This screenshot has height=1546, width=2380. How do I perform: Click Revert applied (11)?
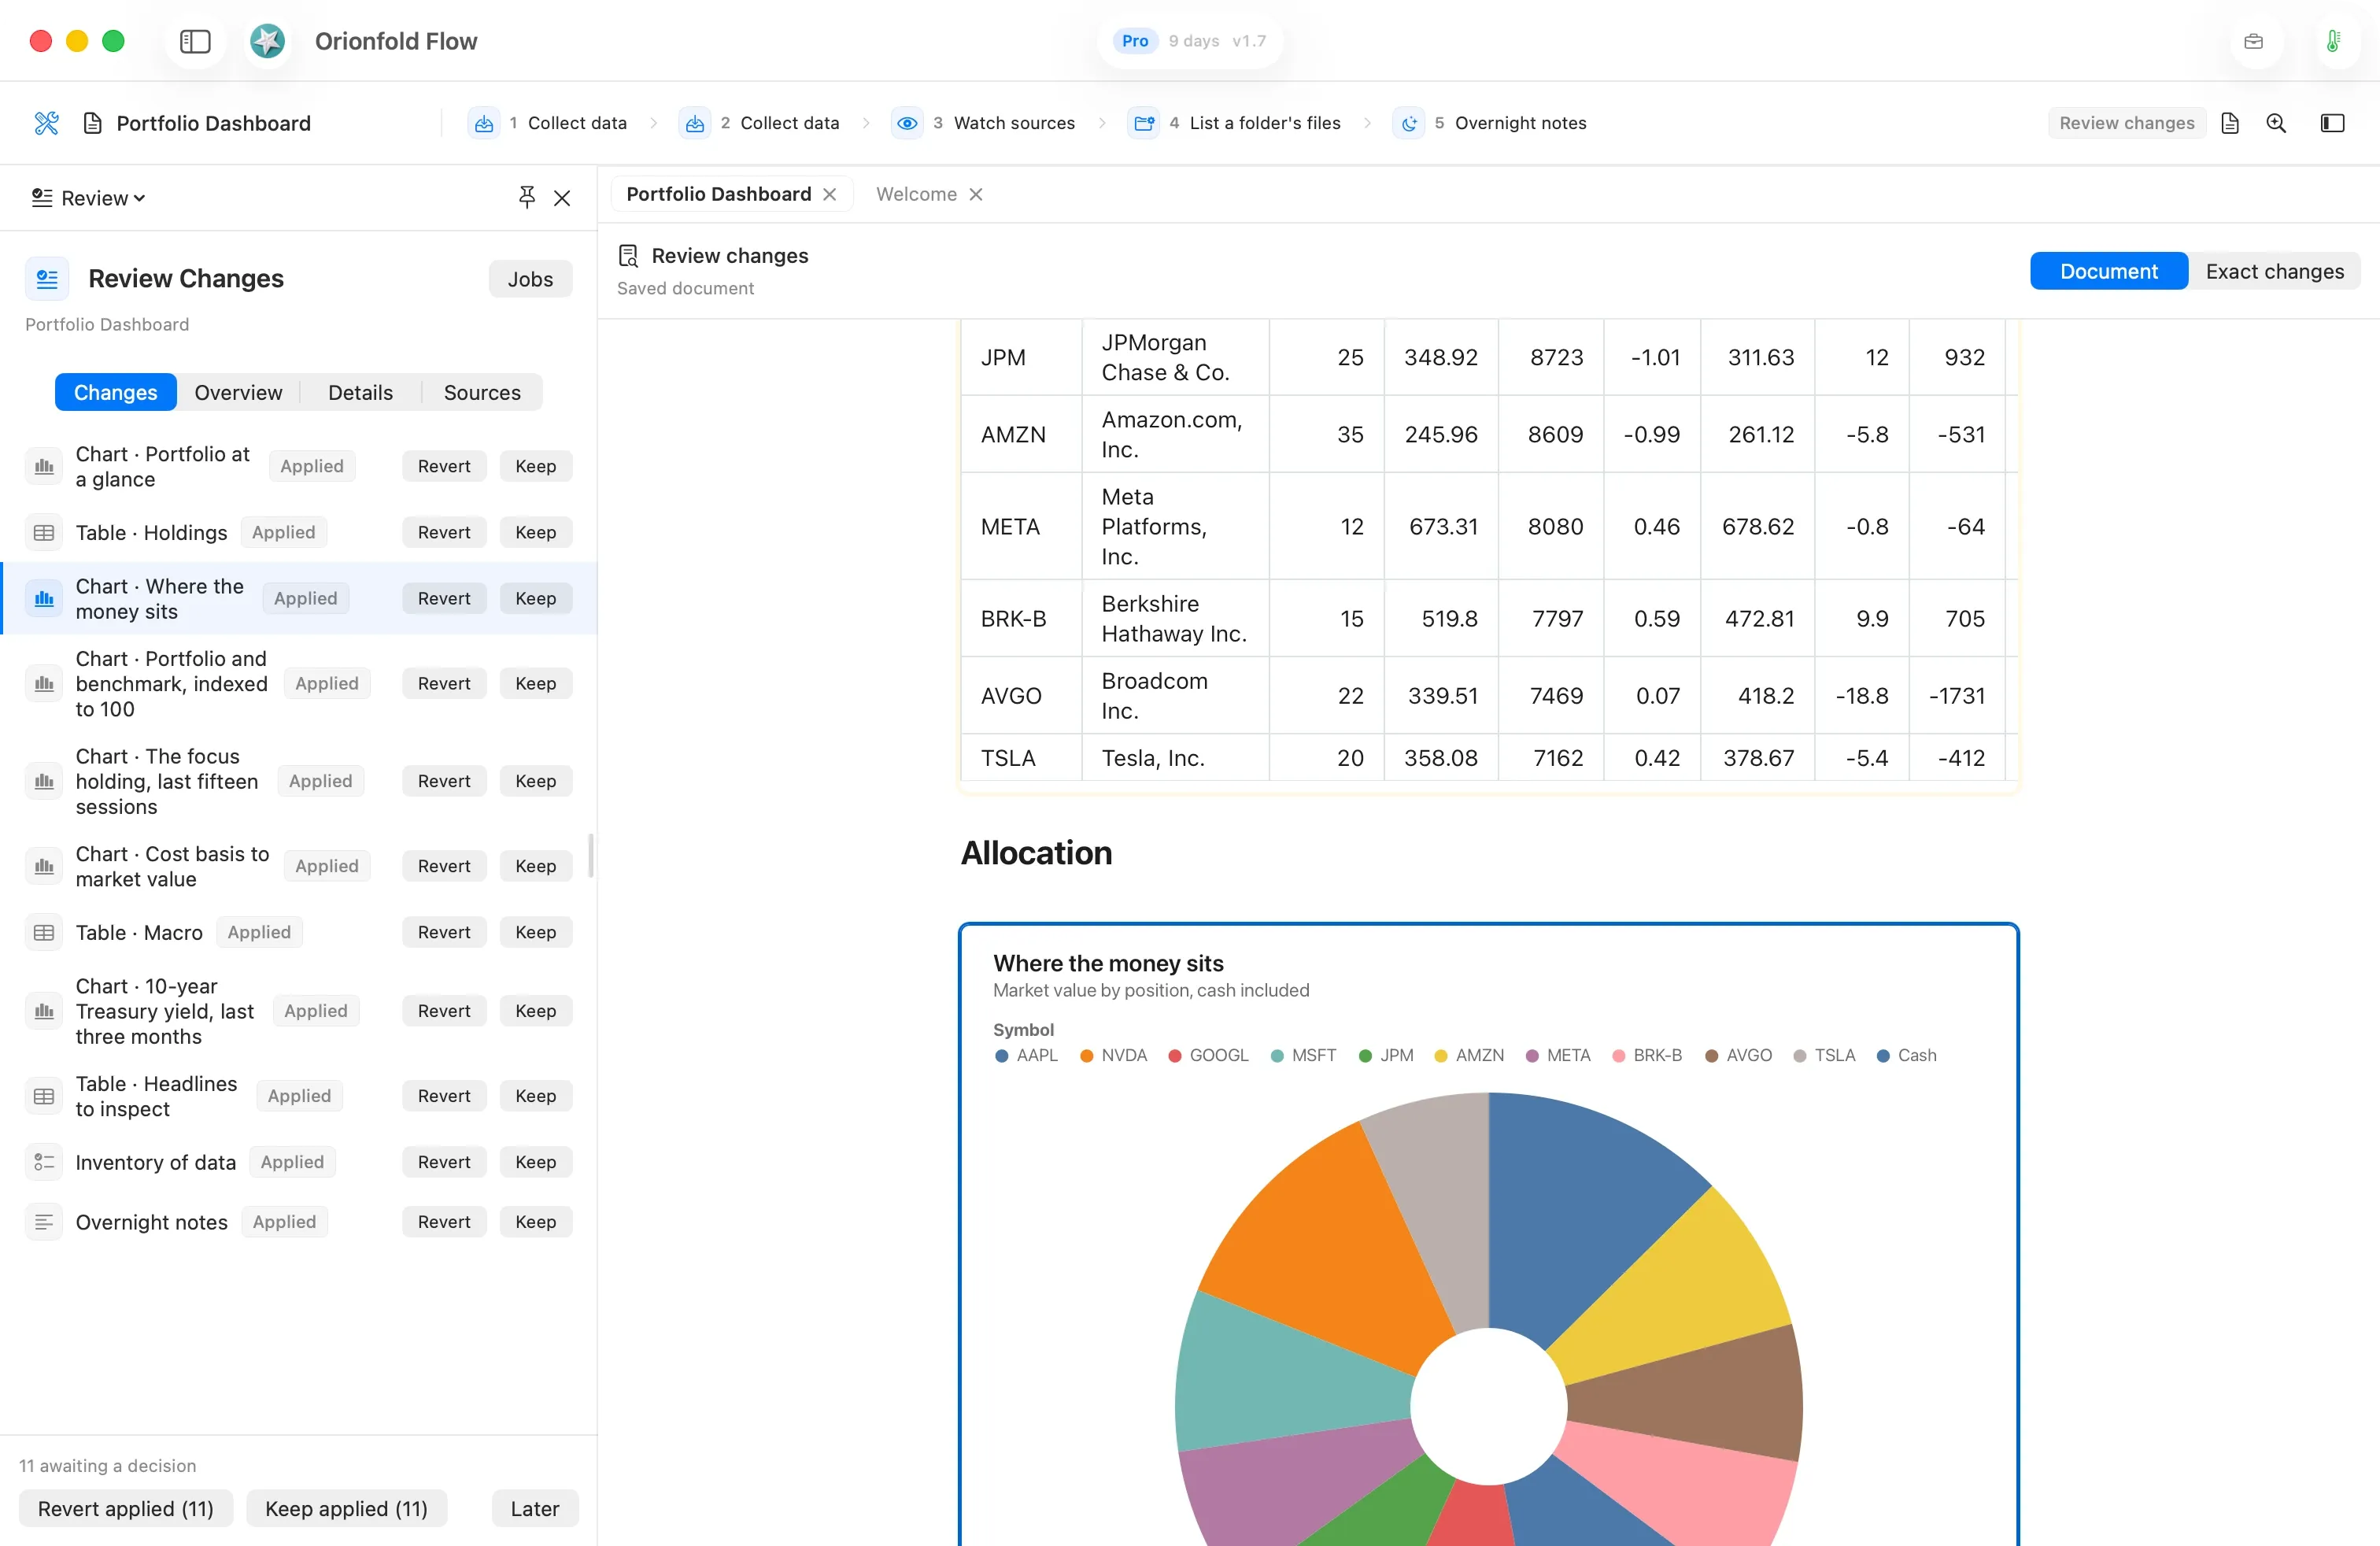coord(126,1508)
